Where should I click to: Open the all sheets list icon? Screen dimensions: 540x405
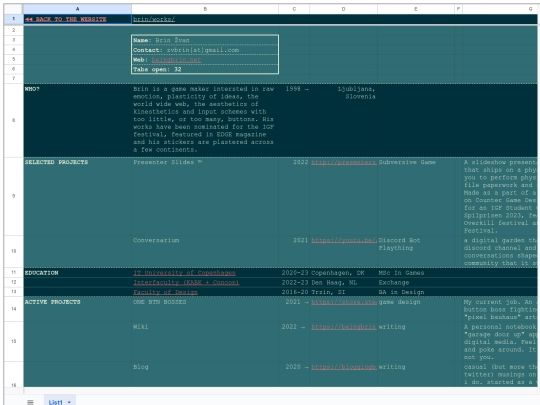pos(30,402)
